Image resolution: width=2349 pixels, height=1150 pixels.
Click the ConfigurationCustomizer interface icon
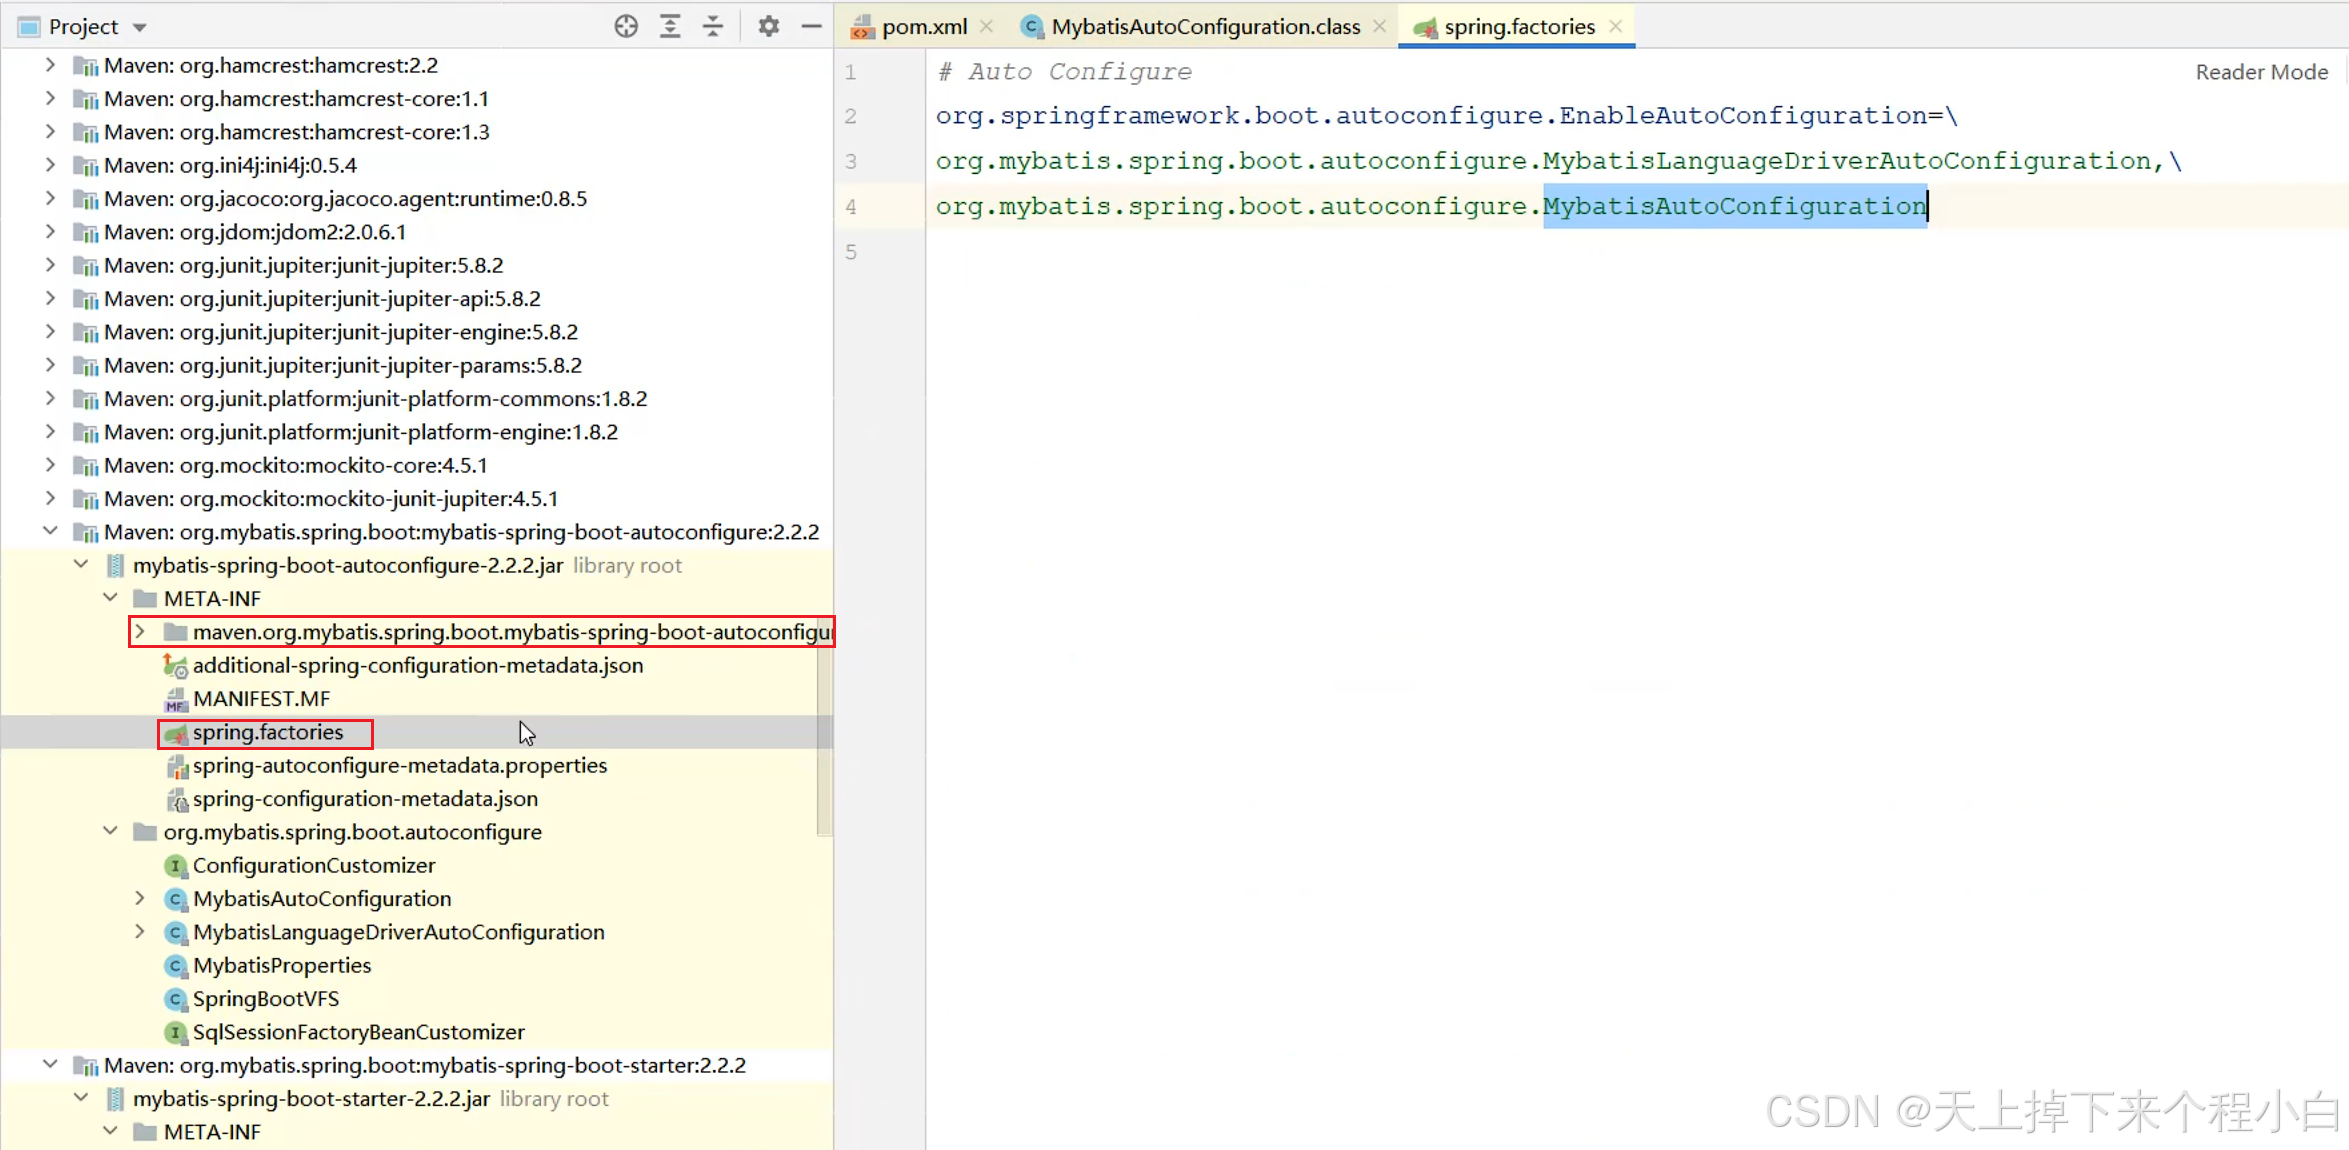point(176,866)
